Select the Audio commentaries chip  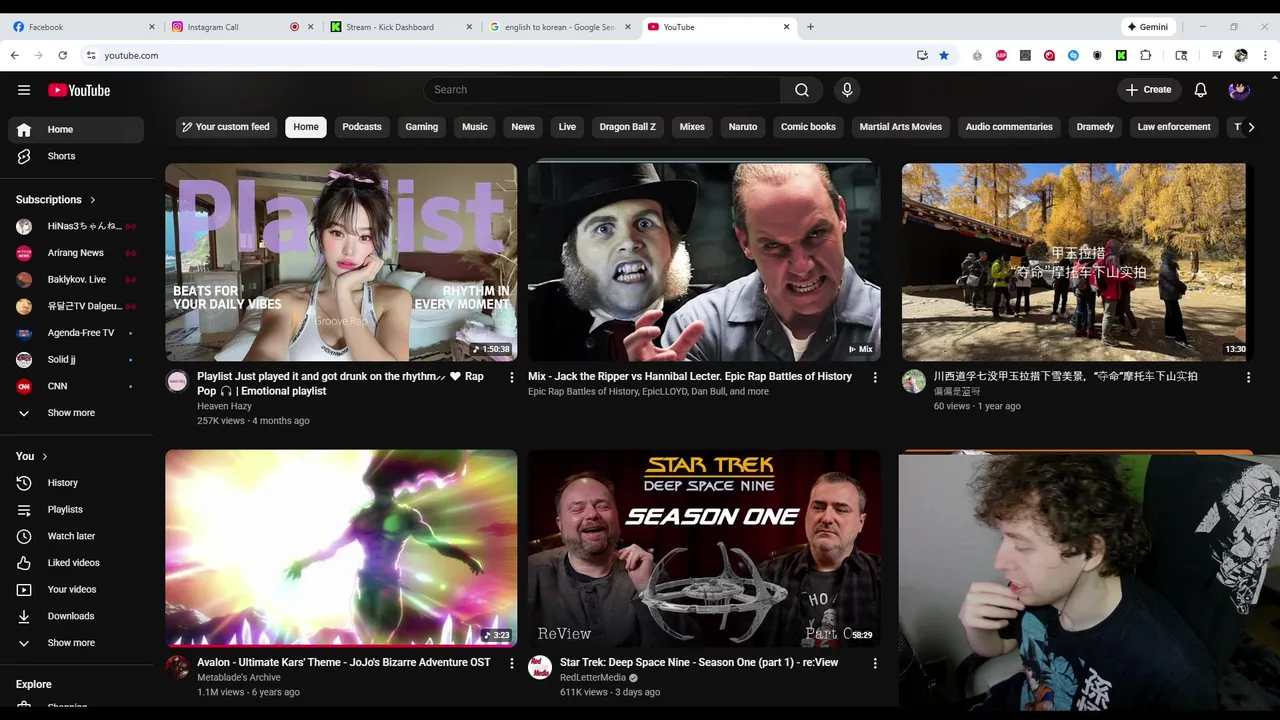(1009, 127)
